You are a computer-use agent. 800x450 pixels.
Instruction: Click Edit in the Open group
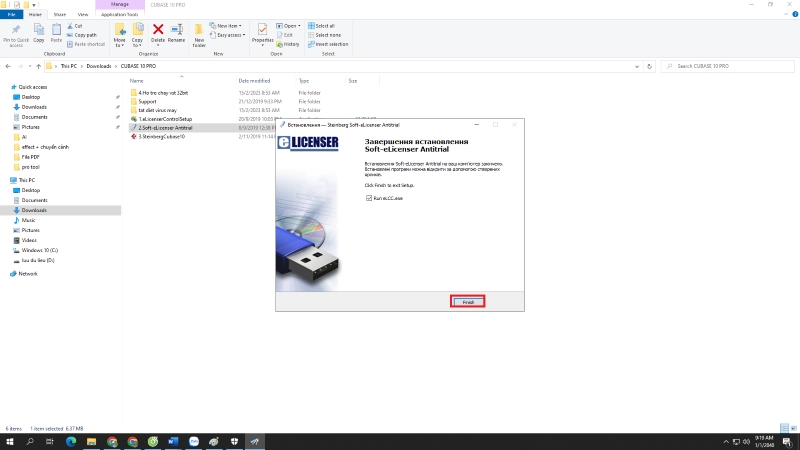coord(285,35)
